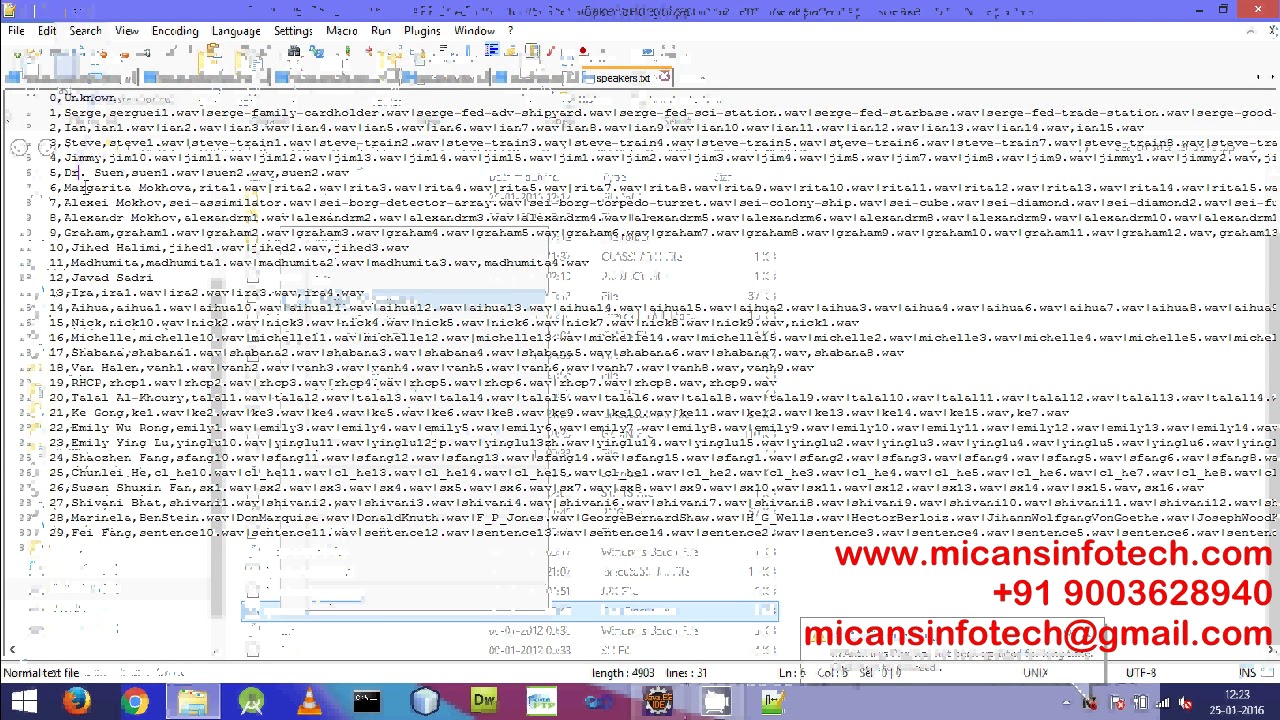Click line '0,Unknown' in the editor

click(x=83, y=98)
